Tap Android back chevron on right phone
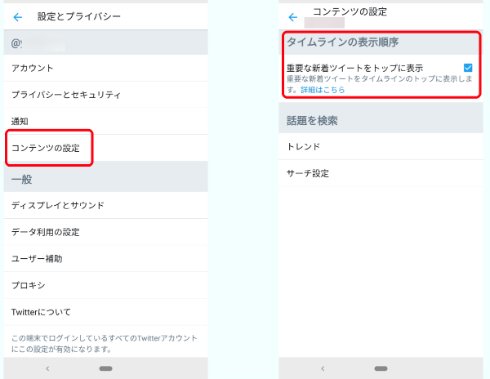Image resolution: width=490 pixels, height=379 pixels. [x=323, y=368]
